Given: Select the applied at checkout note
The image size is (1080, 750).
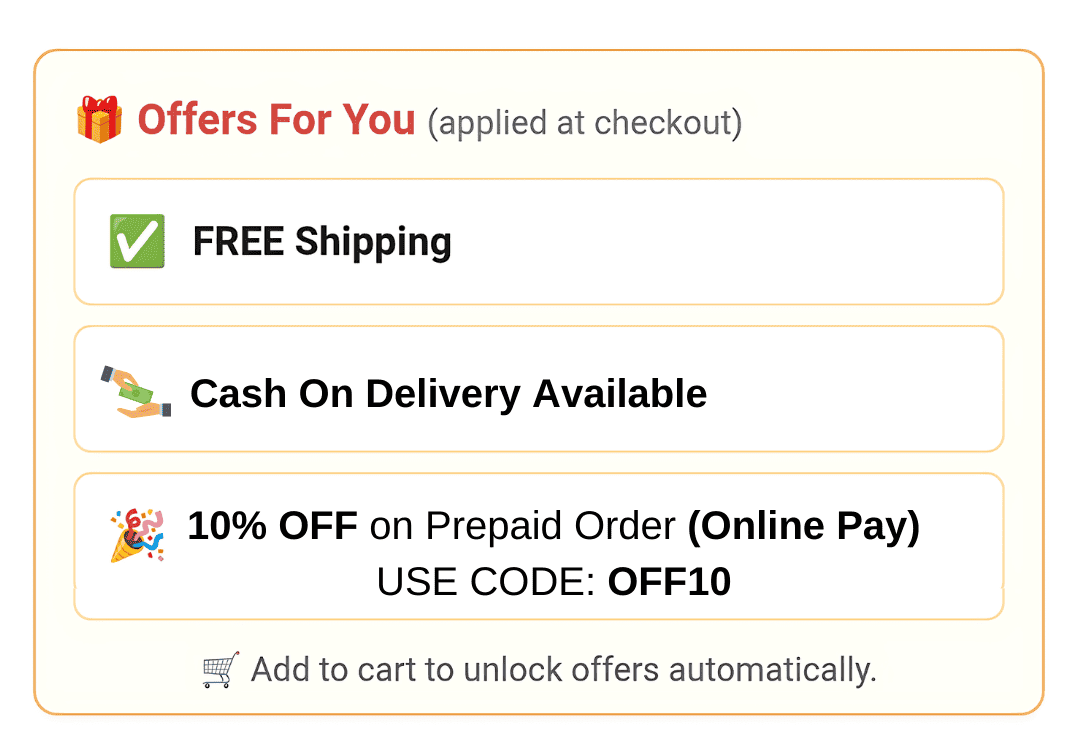Looking at the screenshot, I should pos(585,123).
